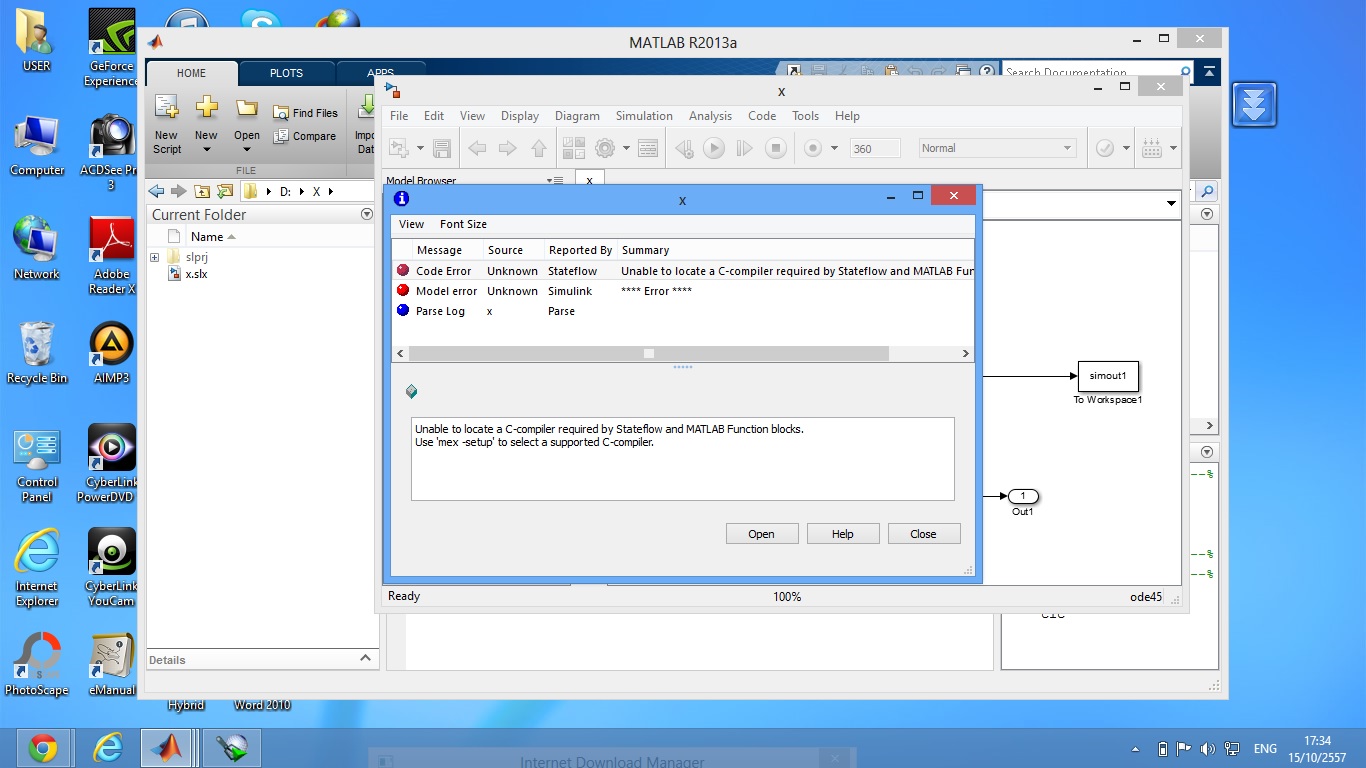Image resolution: width=1366 pixels, height=768 pixels.
Task: Click the Compare files icon
Action: (x=281, y=136)
